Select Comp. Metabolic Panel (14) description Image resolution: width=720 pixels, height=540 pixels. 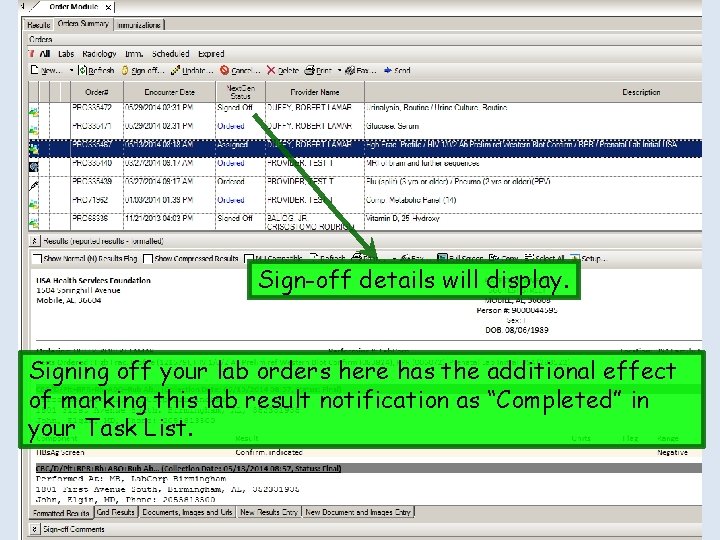coord(411,200)
